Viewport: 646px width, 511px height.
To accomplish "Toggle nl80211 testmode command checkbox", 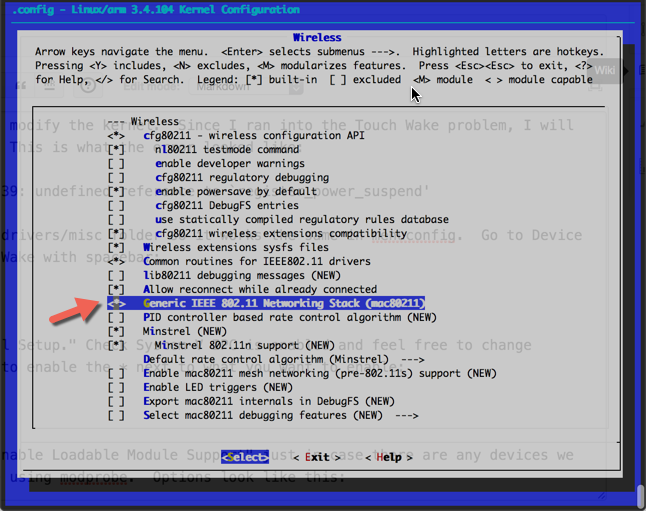I will click(116, 150).
